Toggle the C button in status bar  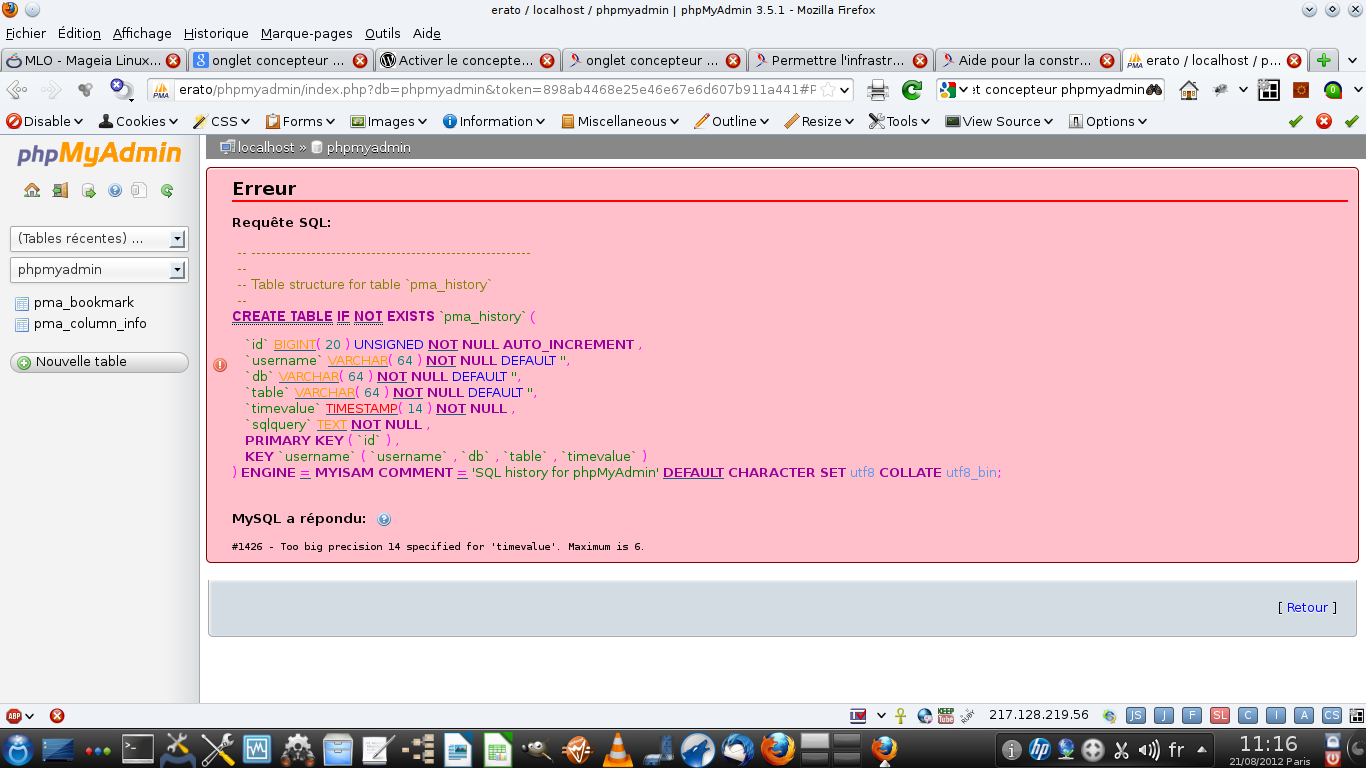tap(1248, 716)
